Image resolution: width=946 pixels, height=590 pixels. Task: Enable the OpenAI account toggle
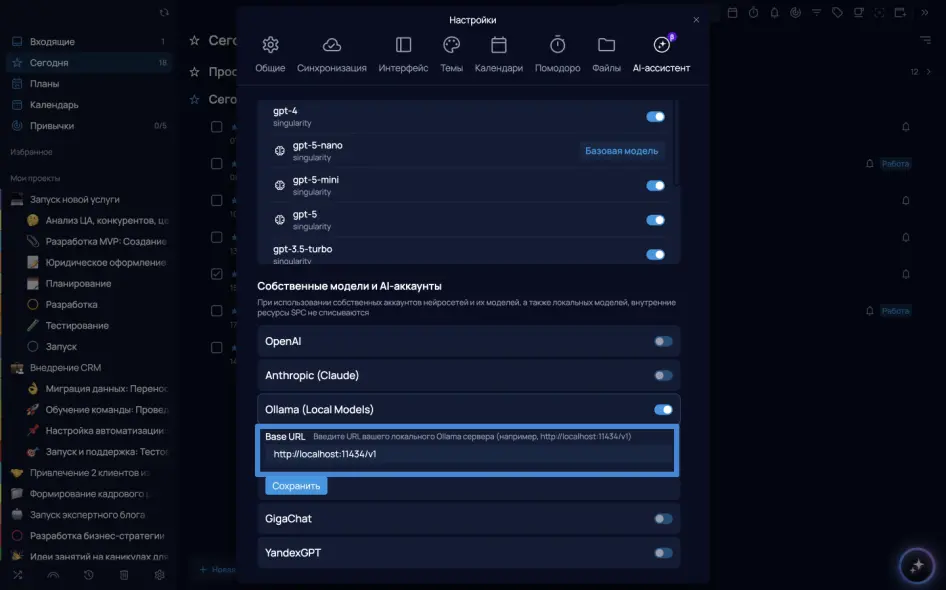click(663, 342)
